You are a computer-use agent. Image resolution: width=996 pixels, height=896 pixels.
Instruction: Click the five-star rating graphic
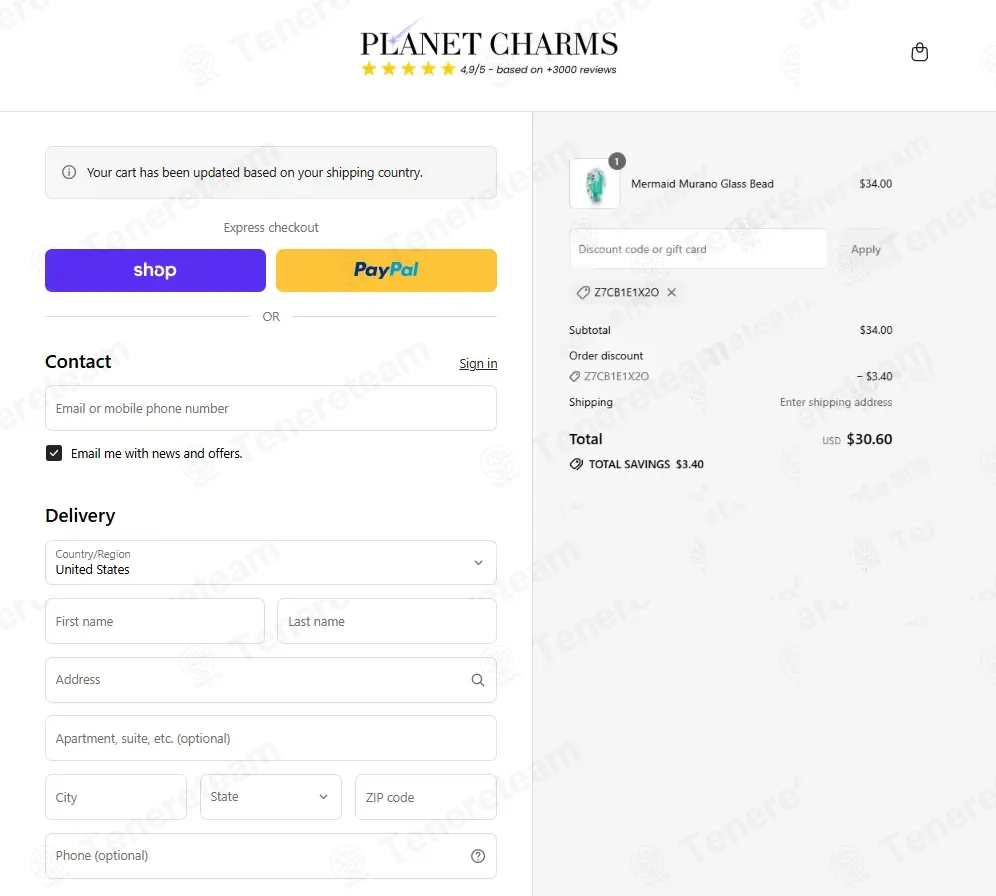point(408,69)
